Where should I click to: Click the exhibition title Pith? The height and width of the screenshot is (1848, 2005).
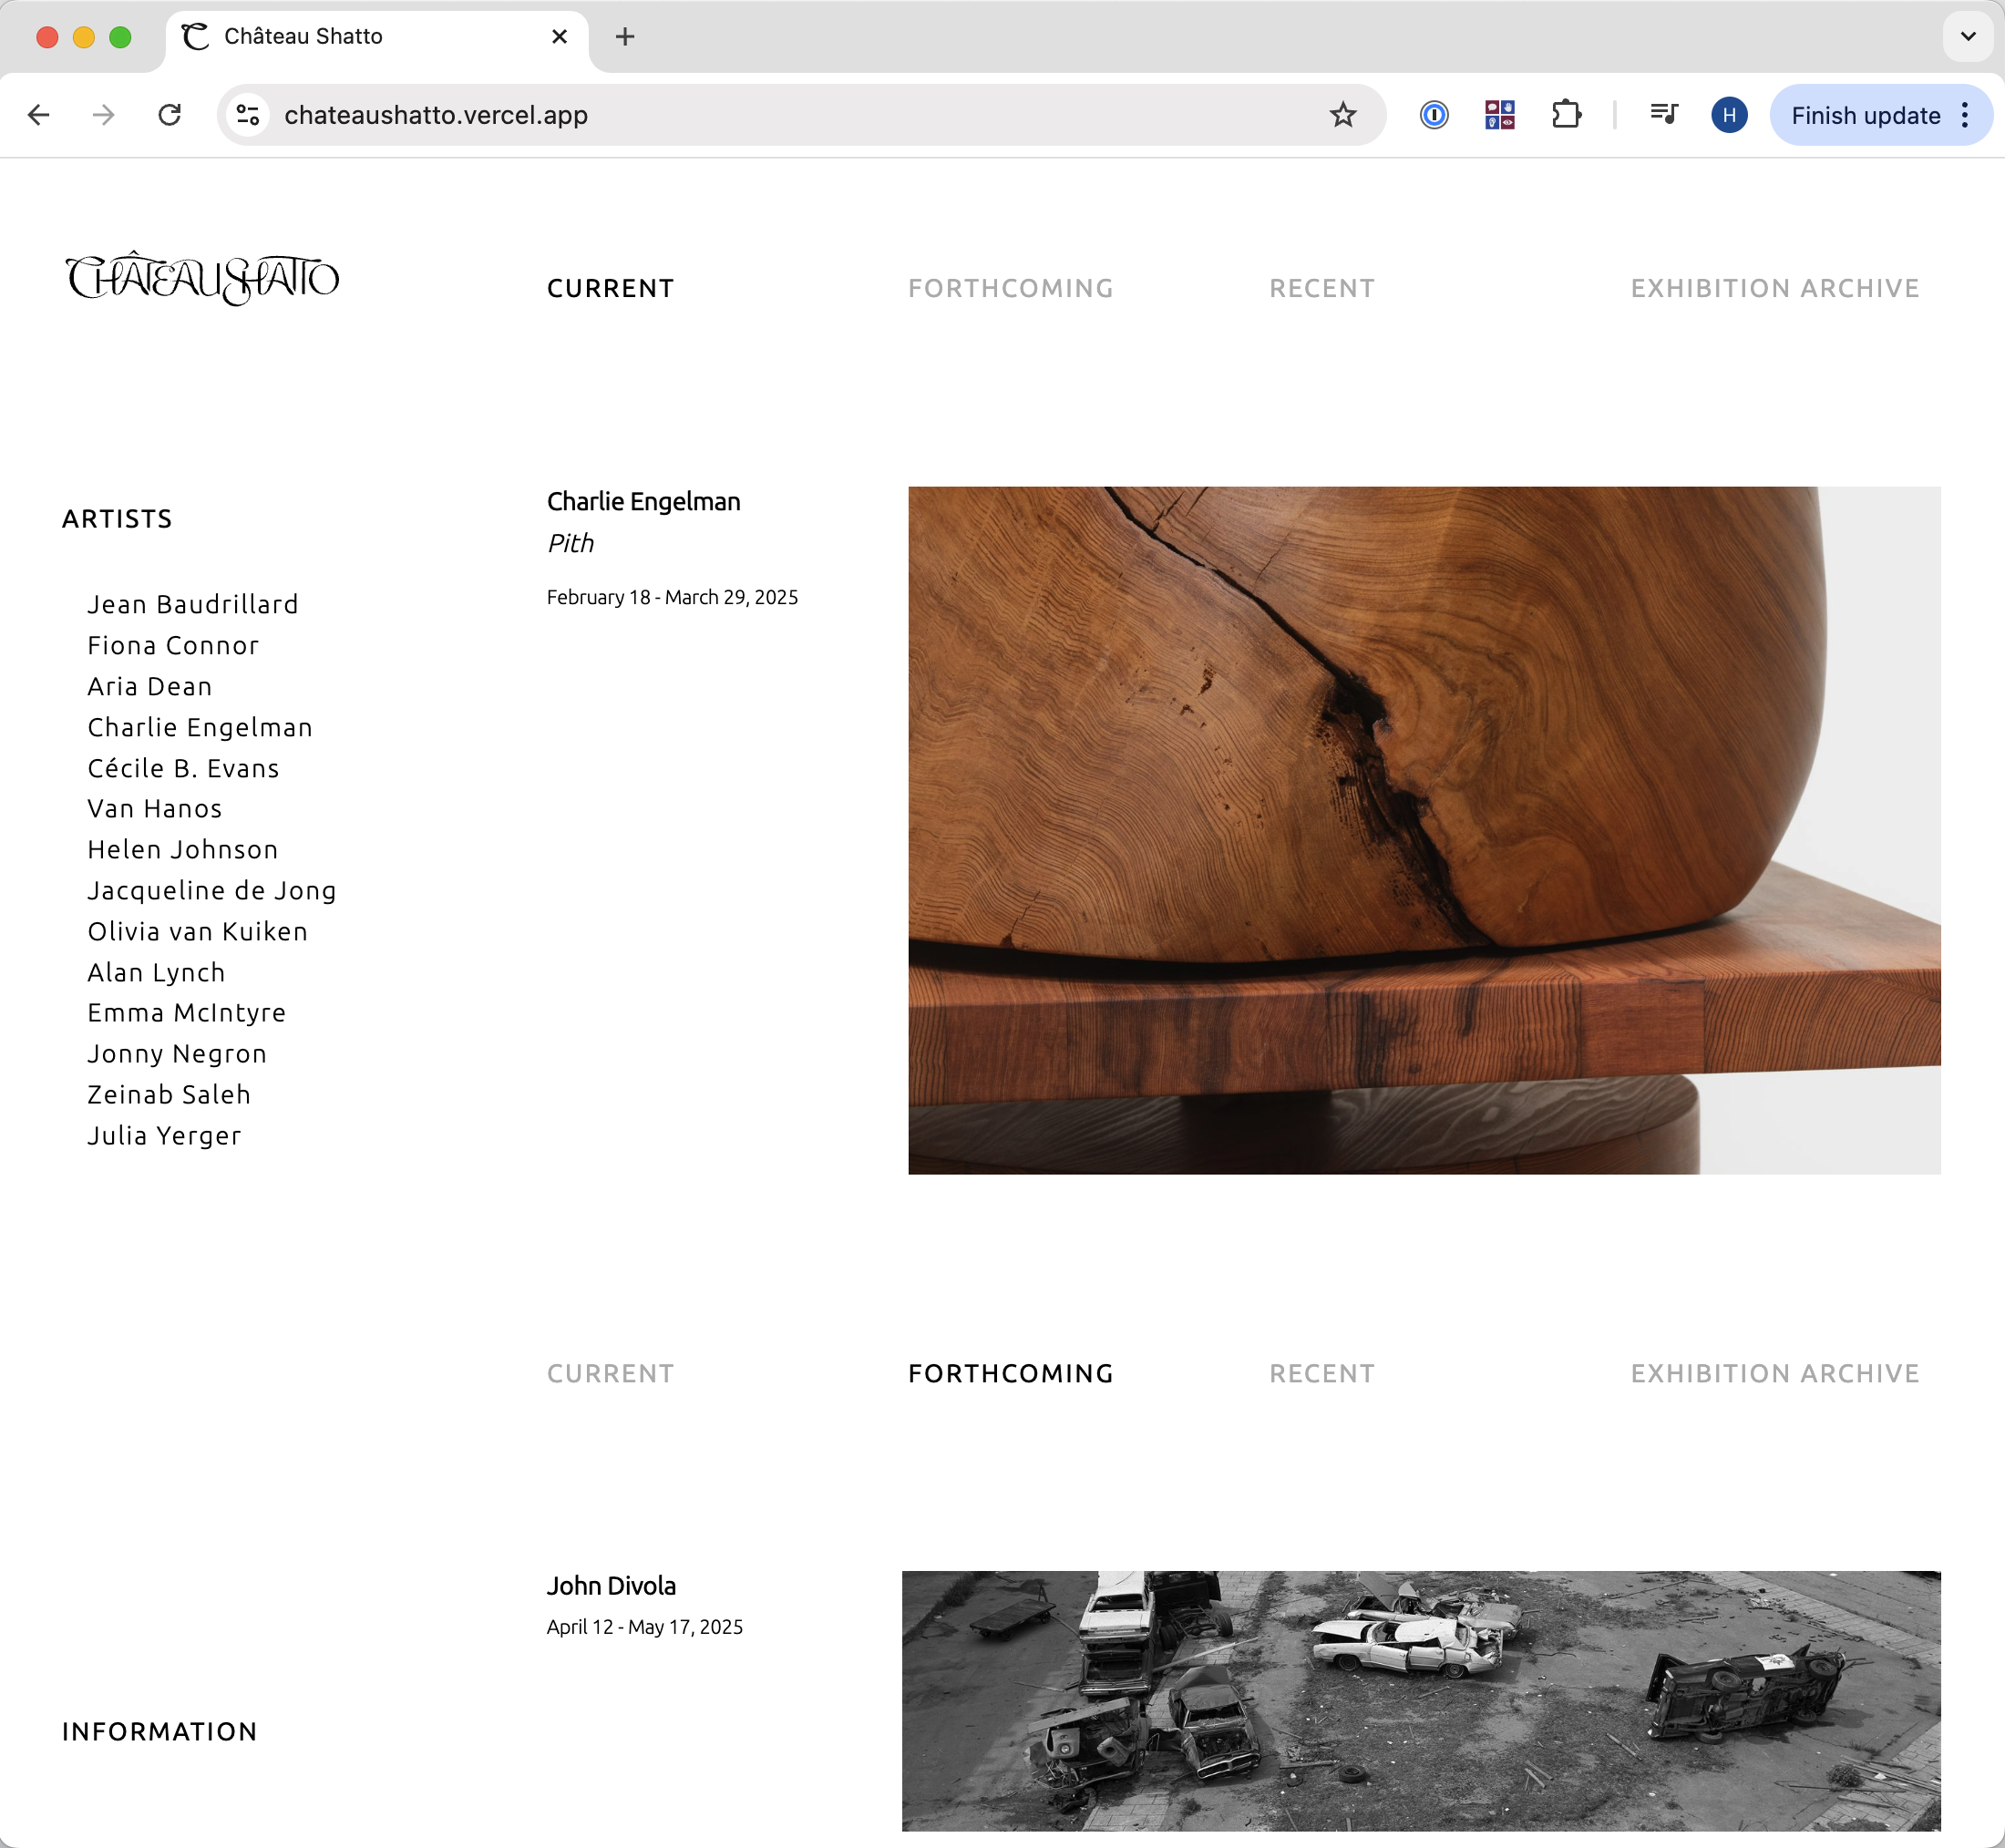click(x=570, y=543)
